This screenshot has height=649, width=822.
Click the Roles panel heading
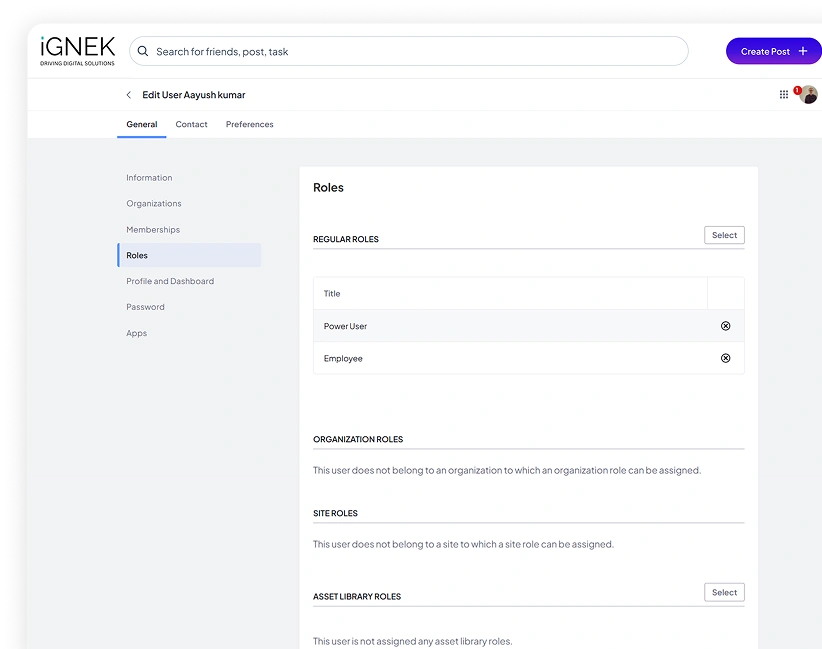click(x=328, y=188)
